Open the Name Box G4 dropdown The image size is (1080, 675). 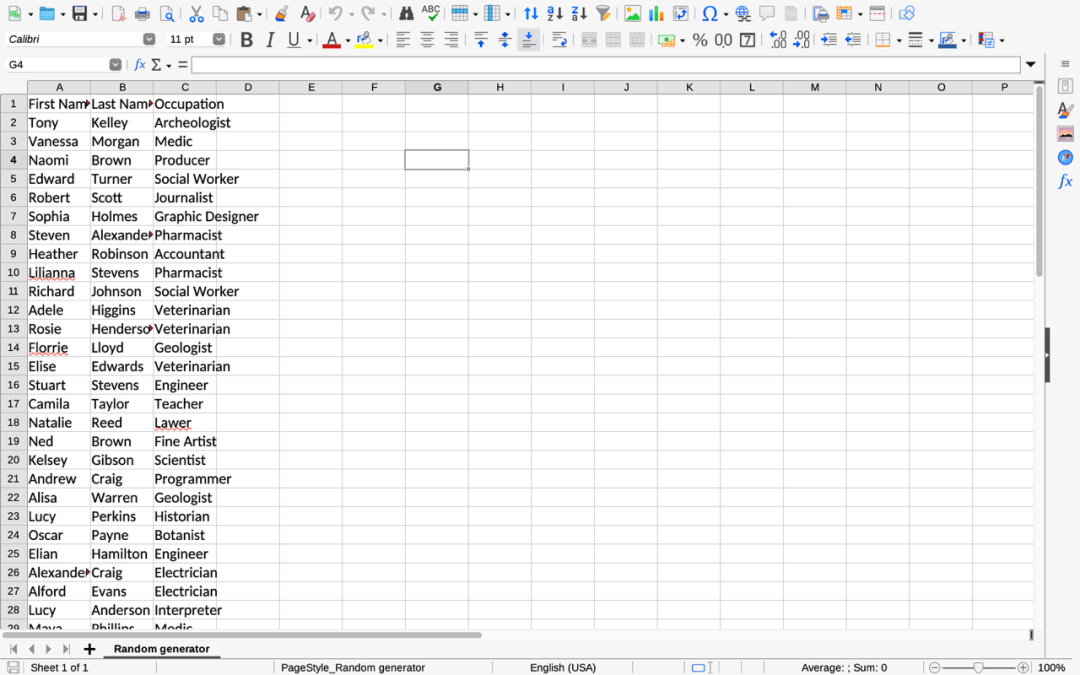tap(115, 64)
